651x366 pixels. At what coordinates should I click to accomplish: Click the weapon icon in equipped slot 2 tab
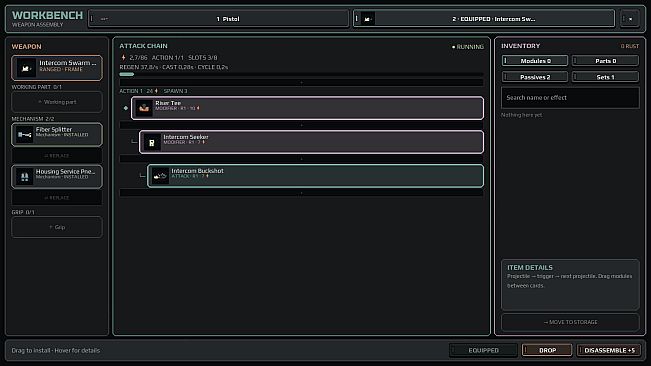point(367,19)
